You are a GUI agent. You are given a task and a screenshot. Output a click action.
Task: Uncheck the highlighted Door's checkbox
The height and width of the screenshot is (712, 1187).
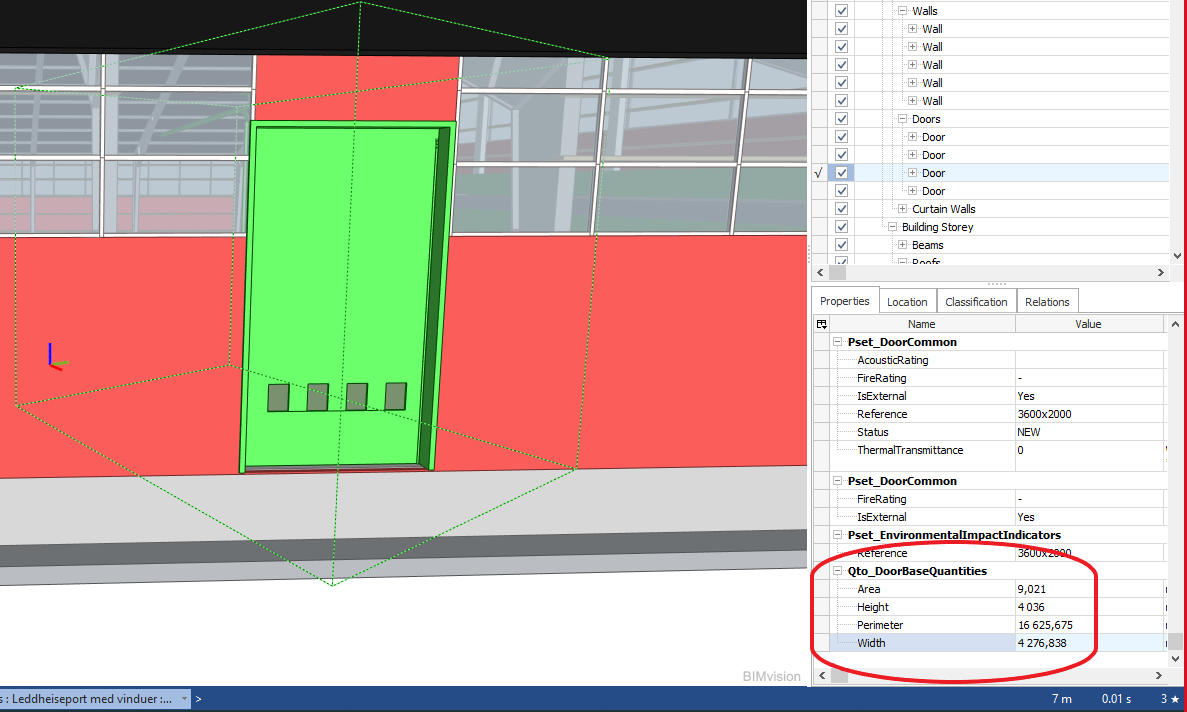point(841,172)
